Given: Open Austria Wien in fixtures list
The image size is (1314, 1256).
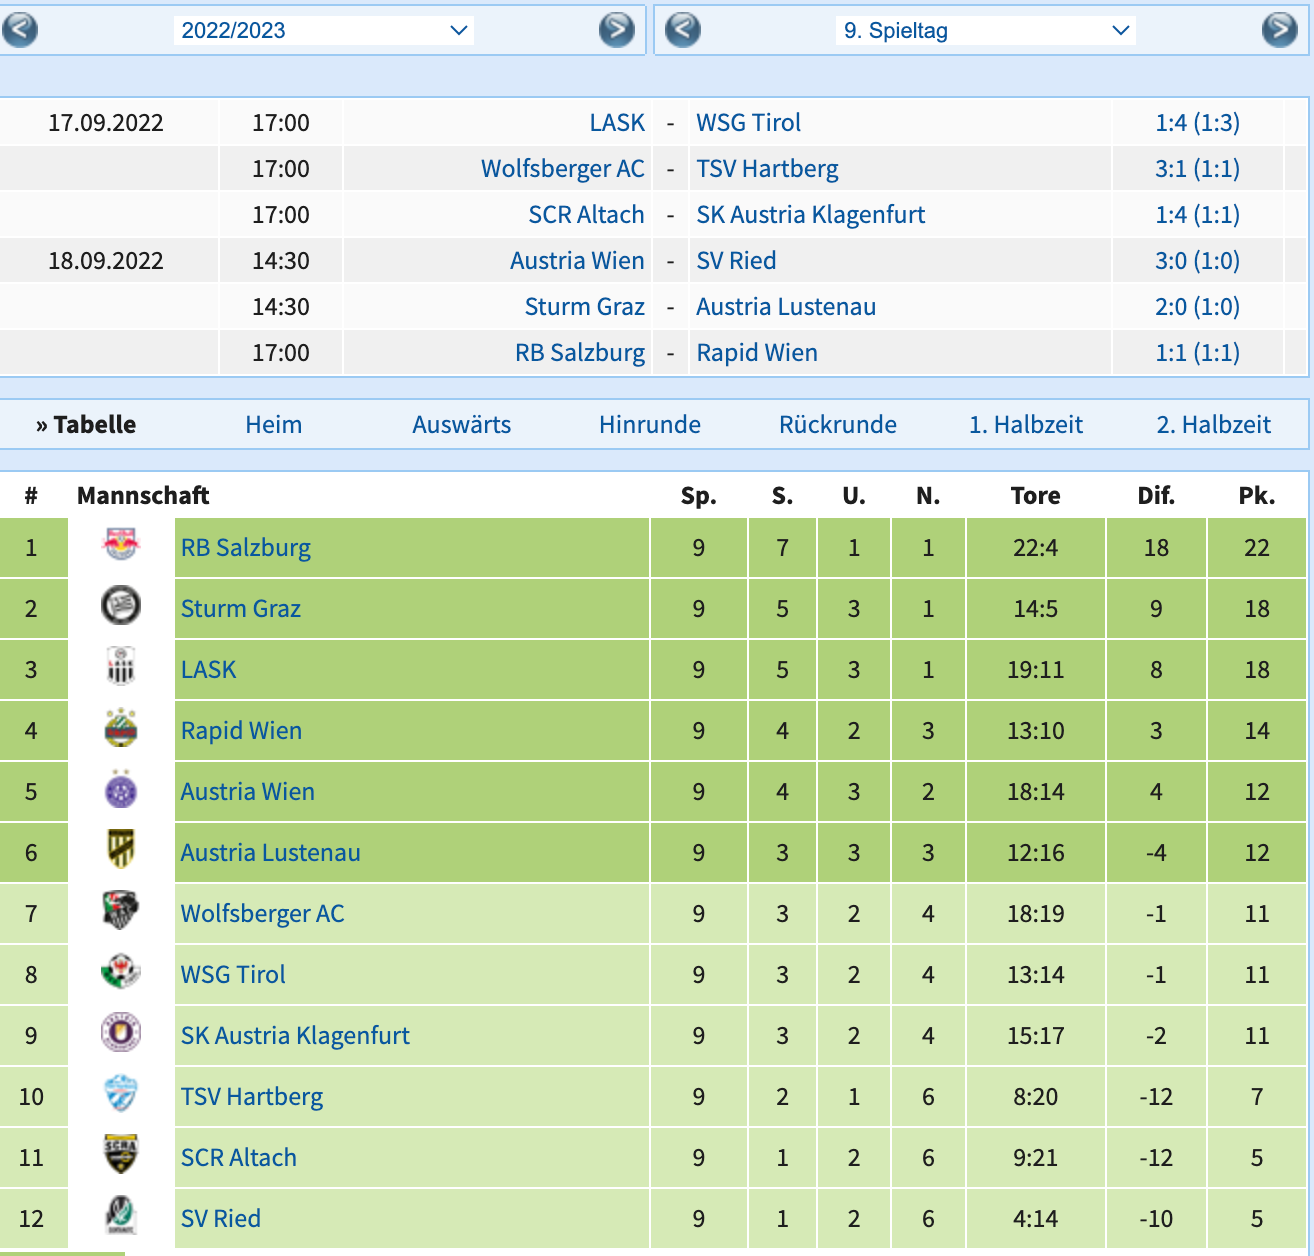Looking at the screenshot, I should pyautogui.click(x=577, y=261).
